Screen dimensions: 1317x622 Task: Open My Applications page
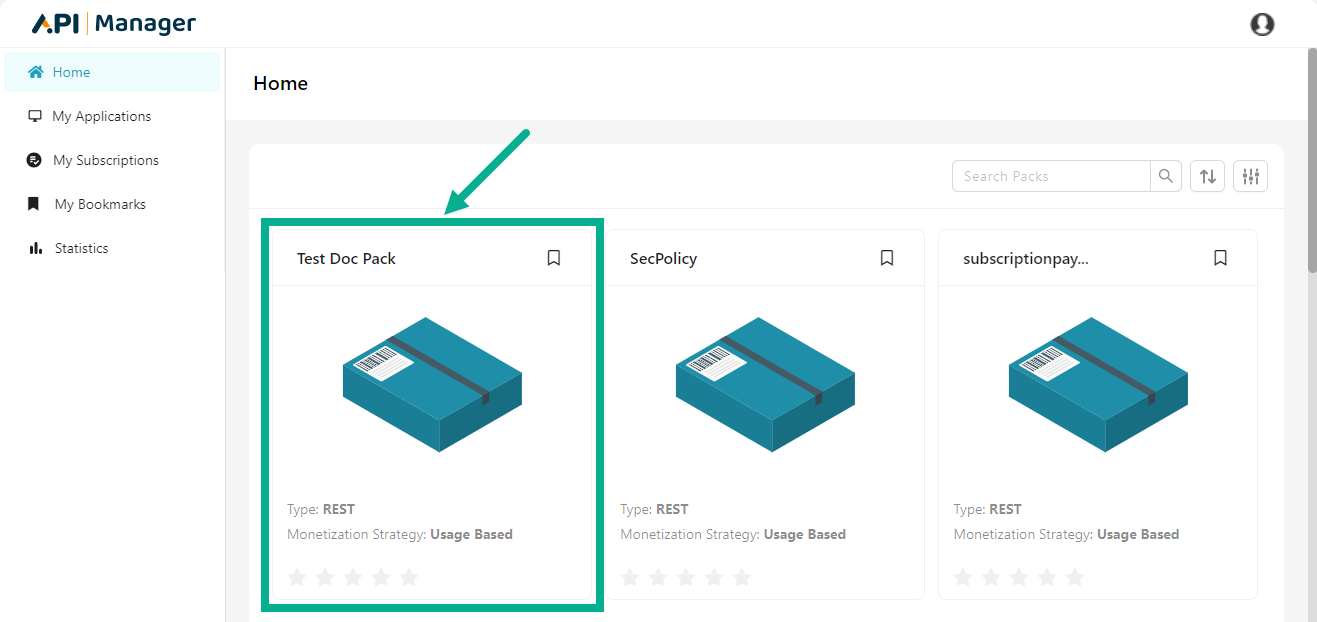tap(101, 116)
